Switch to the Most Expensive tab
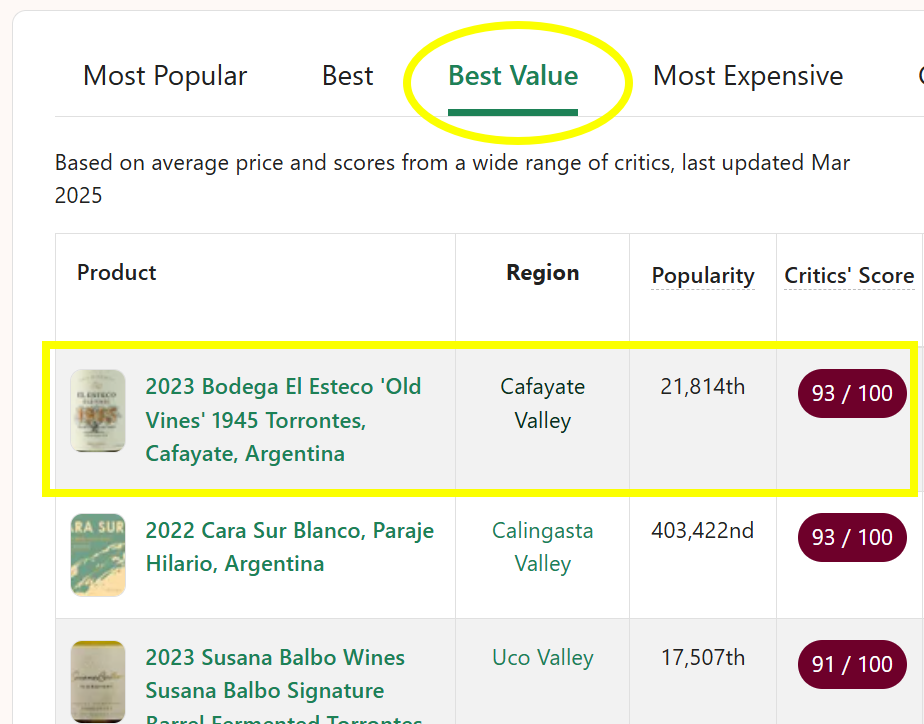Screen dimensions: 924x724 tap(748, 76)
